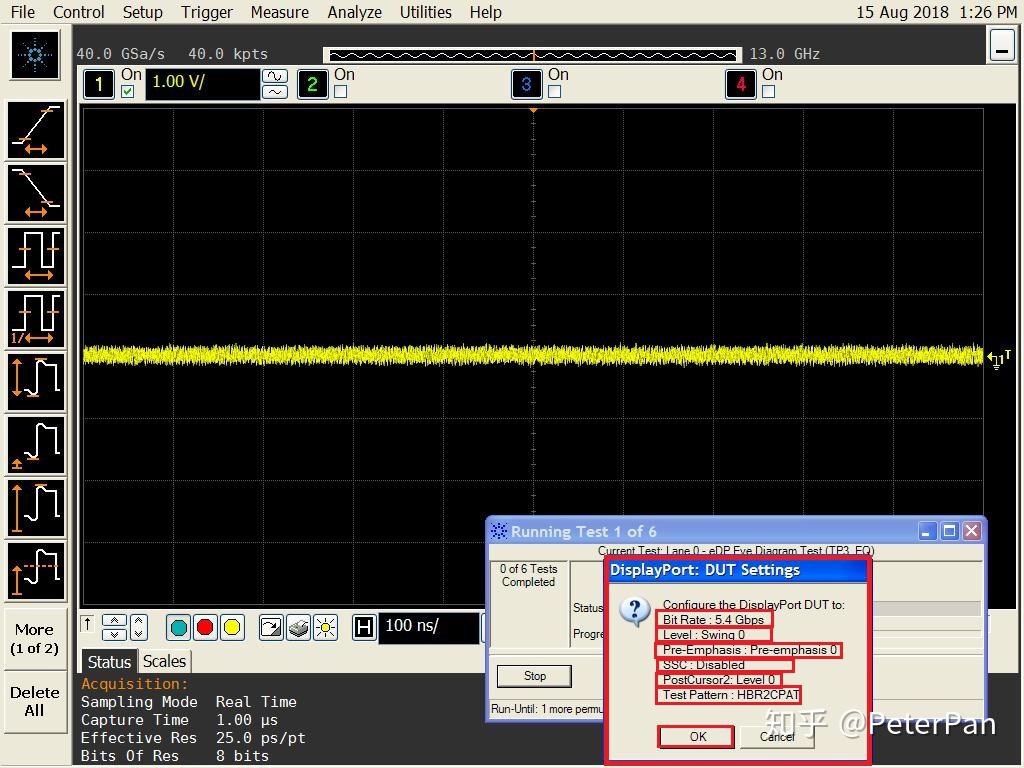Switch to the Scales tab
Viewport: 1024px width, 768px height.
tap(164, 661)
